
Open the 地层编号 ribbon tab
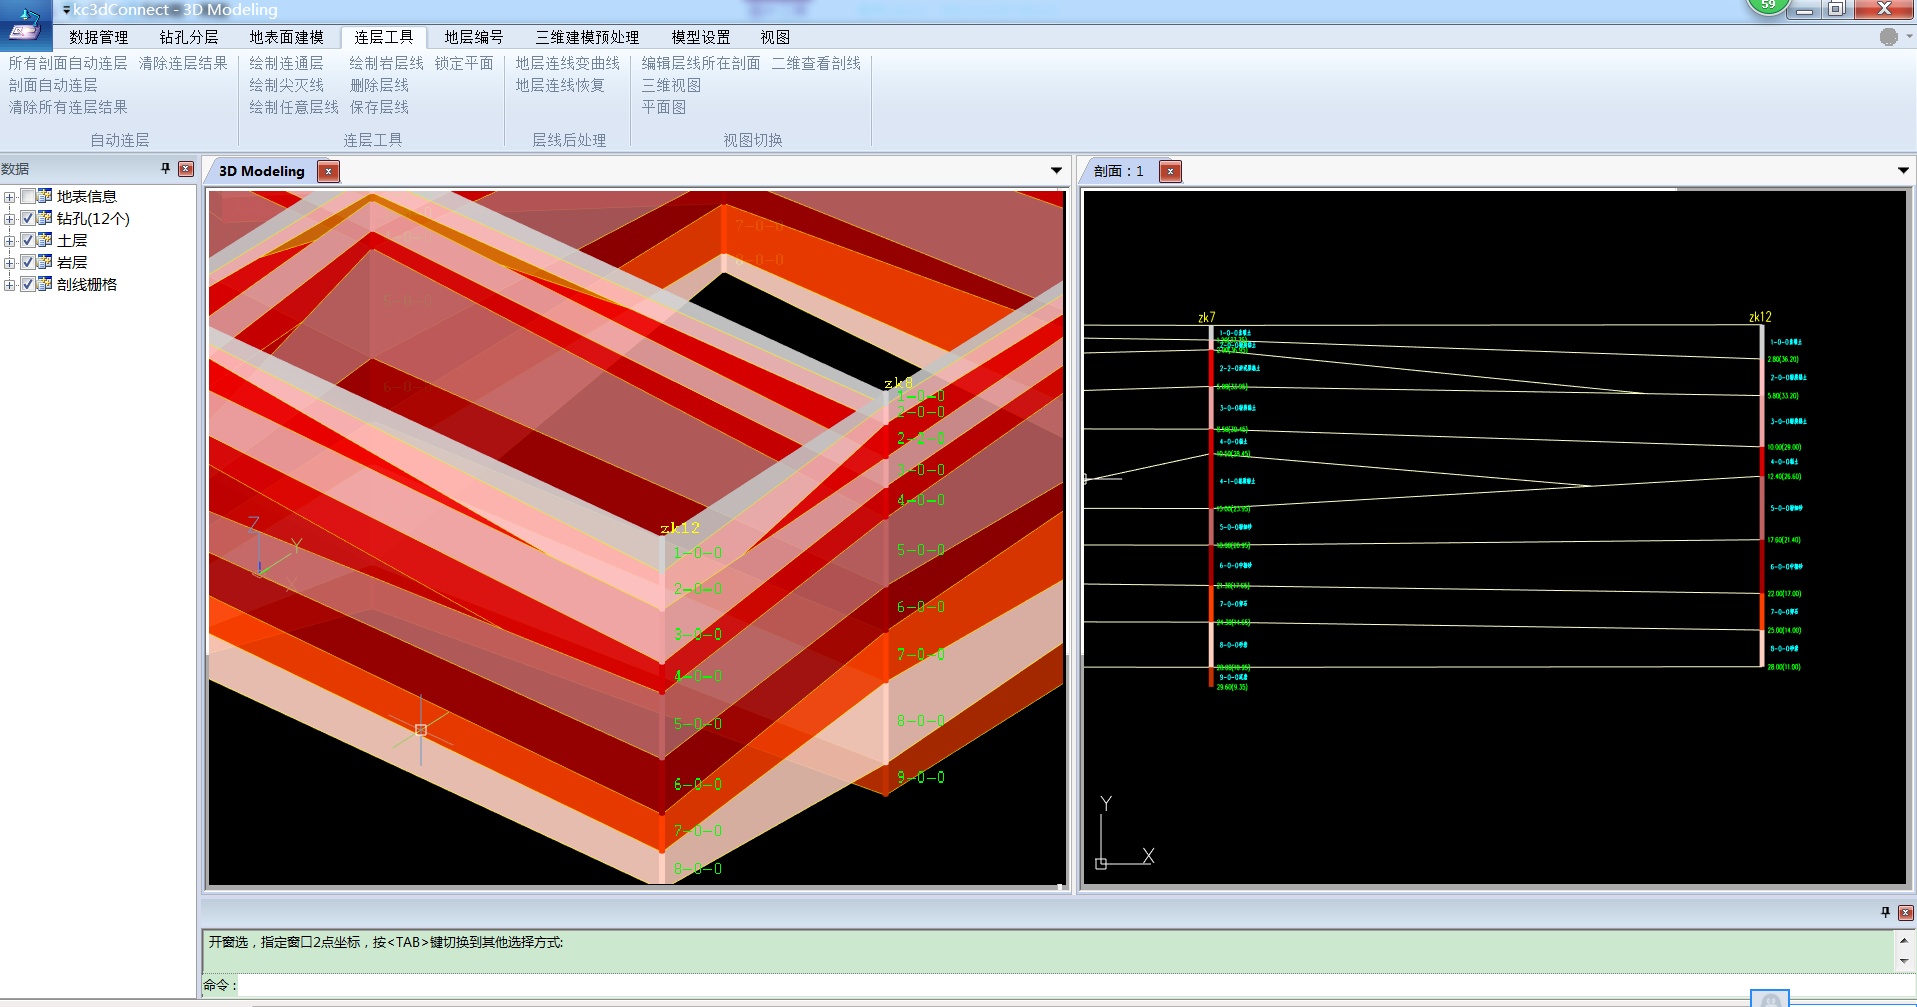474,37
